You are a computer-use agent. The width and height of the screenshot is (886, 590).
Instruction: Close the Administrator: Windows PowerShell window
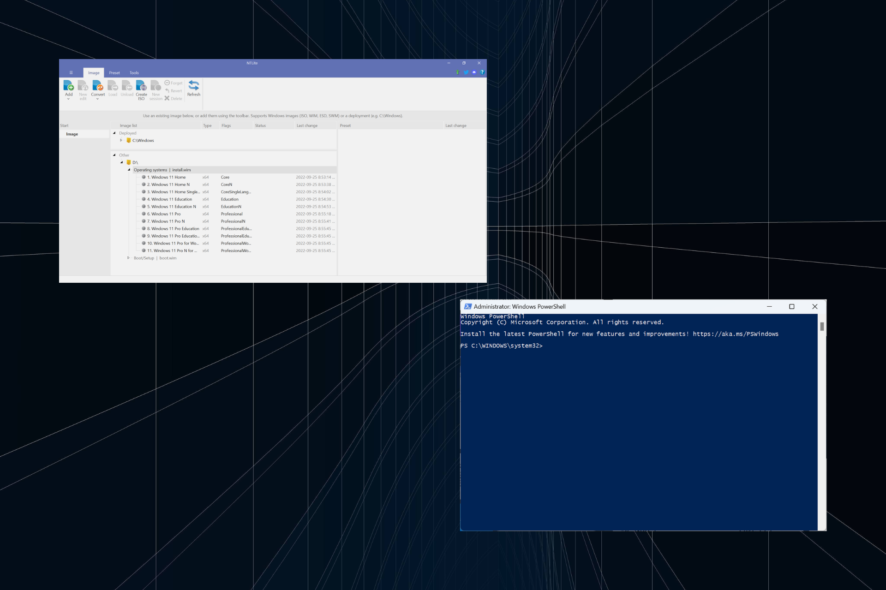(814, 306)
